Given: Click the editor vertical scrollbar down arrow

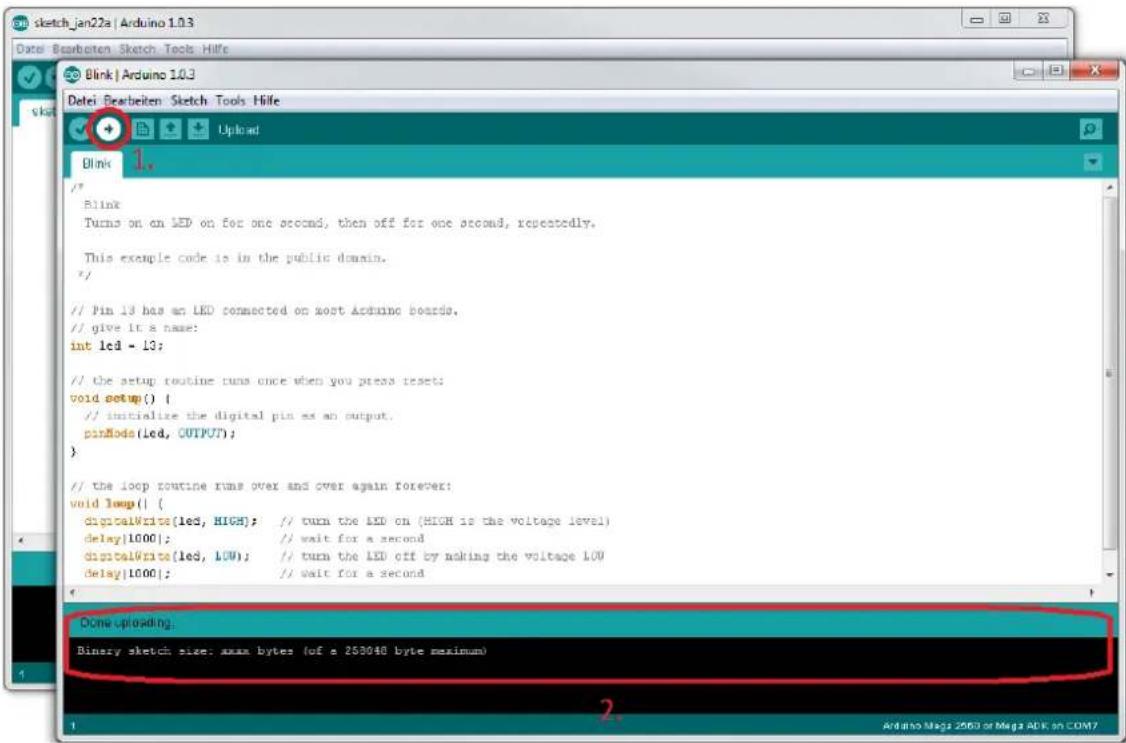Looking at the screenshot, I should [x=1111, y=575].
